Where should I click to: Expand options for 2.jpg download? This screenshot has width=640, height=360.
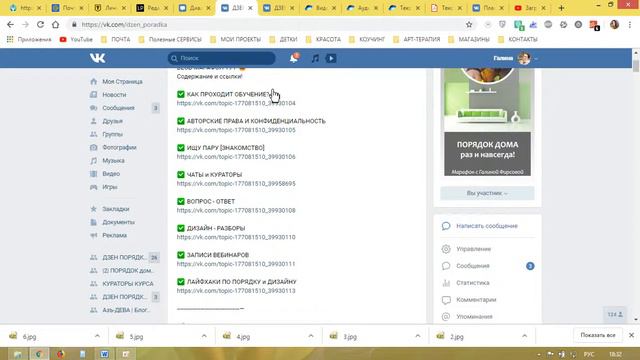[524, 336]
